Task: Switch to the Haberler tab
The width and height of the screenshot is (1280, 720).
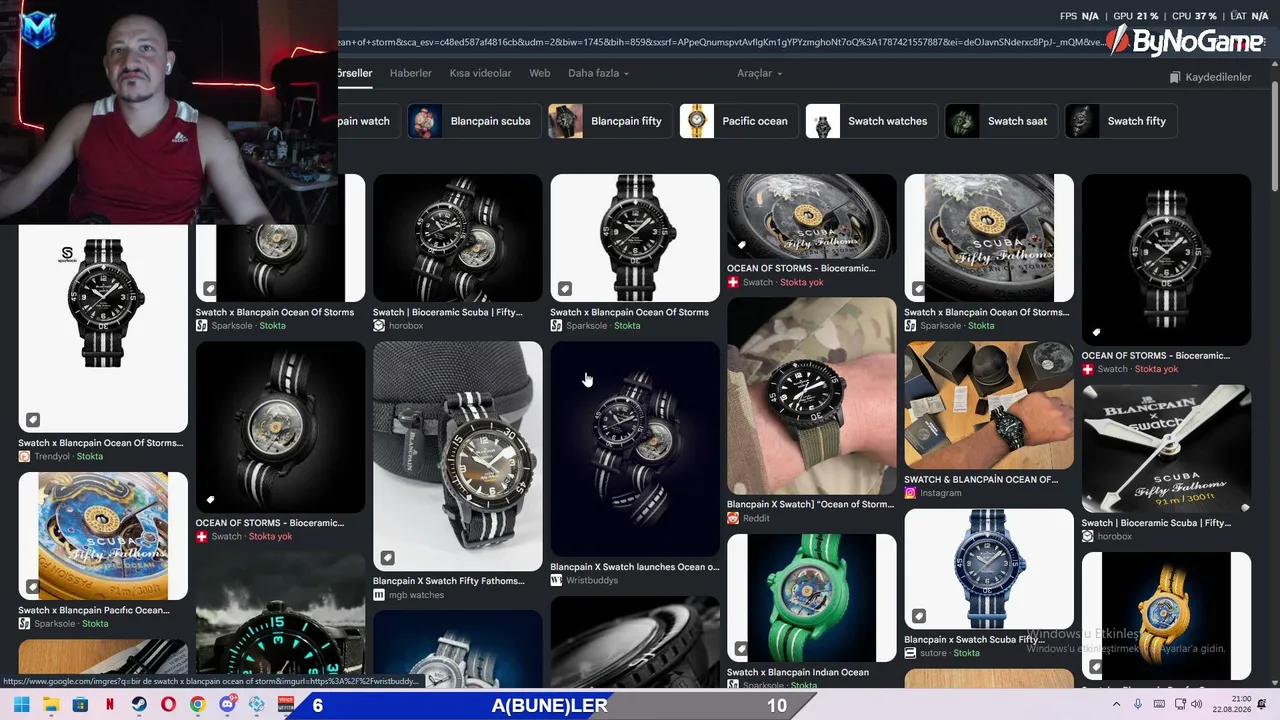Action: coord(411,73)
